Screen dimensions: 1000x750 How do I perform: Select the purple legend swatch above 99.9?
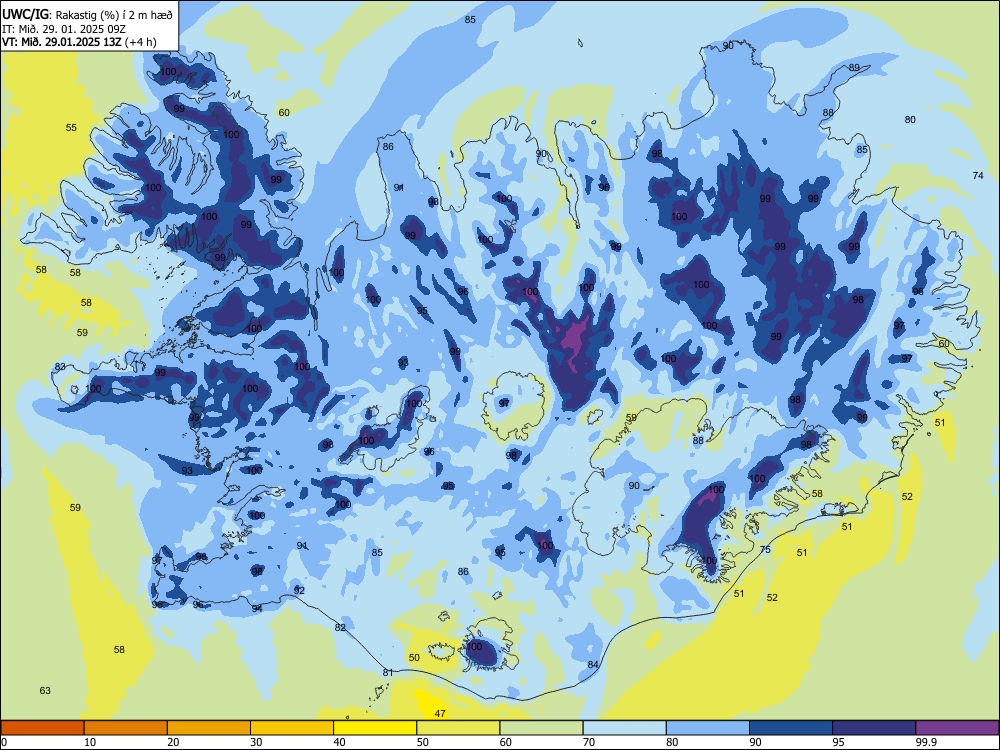957,728
